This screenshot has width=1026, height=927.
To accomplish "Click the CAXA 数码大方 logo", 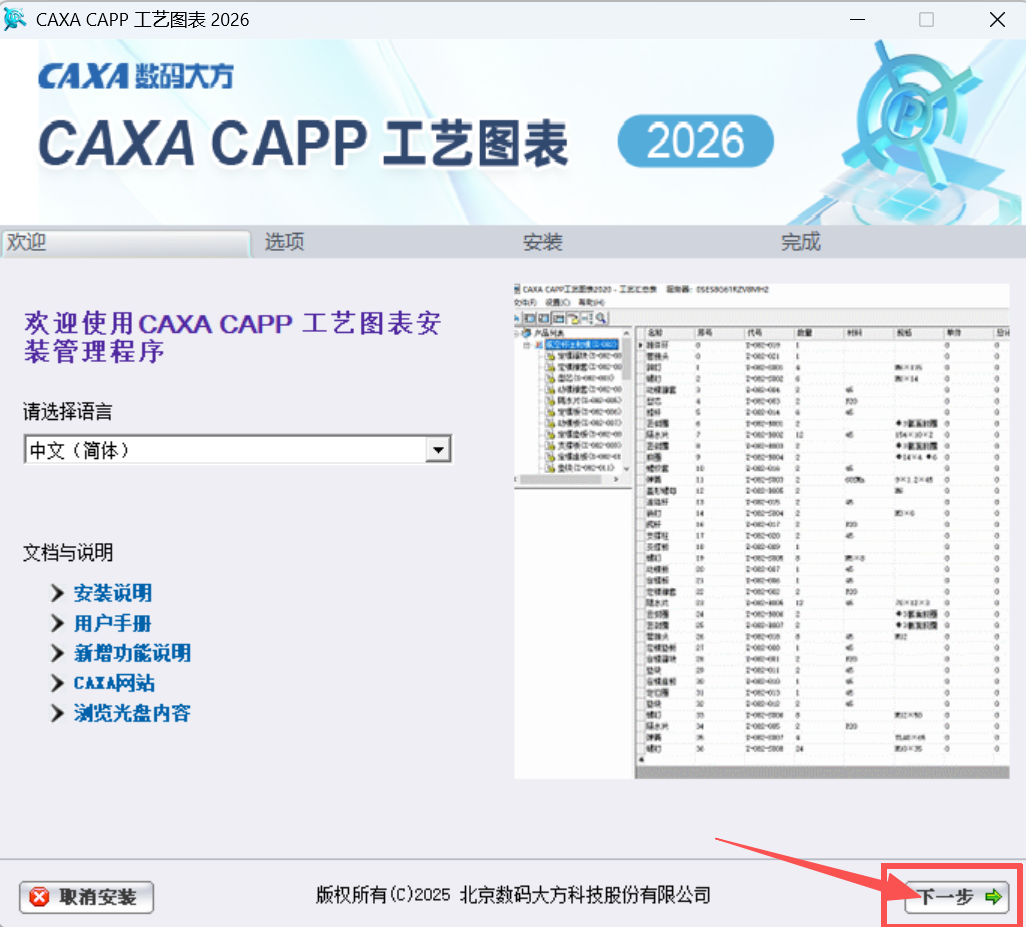I will (136, 77).
